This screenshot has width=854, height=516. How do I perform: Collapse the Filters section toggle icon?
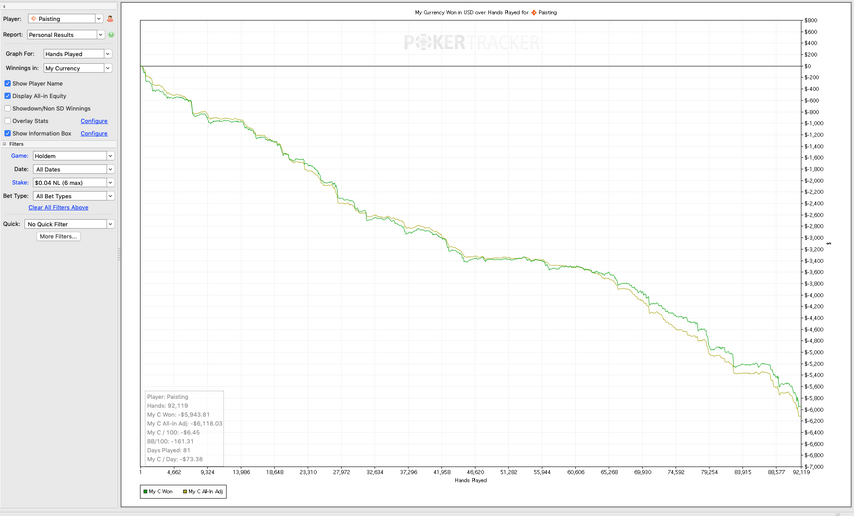(5, 144)
